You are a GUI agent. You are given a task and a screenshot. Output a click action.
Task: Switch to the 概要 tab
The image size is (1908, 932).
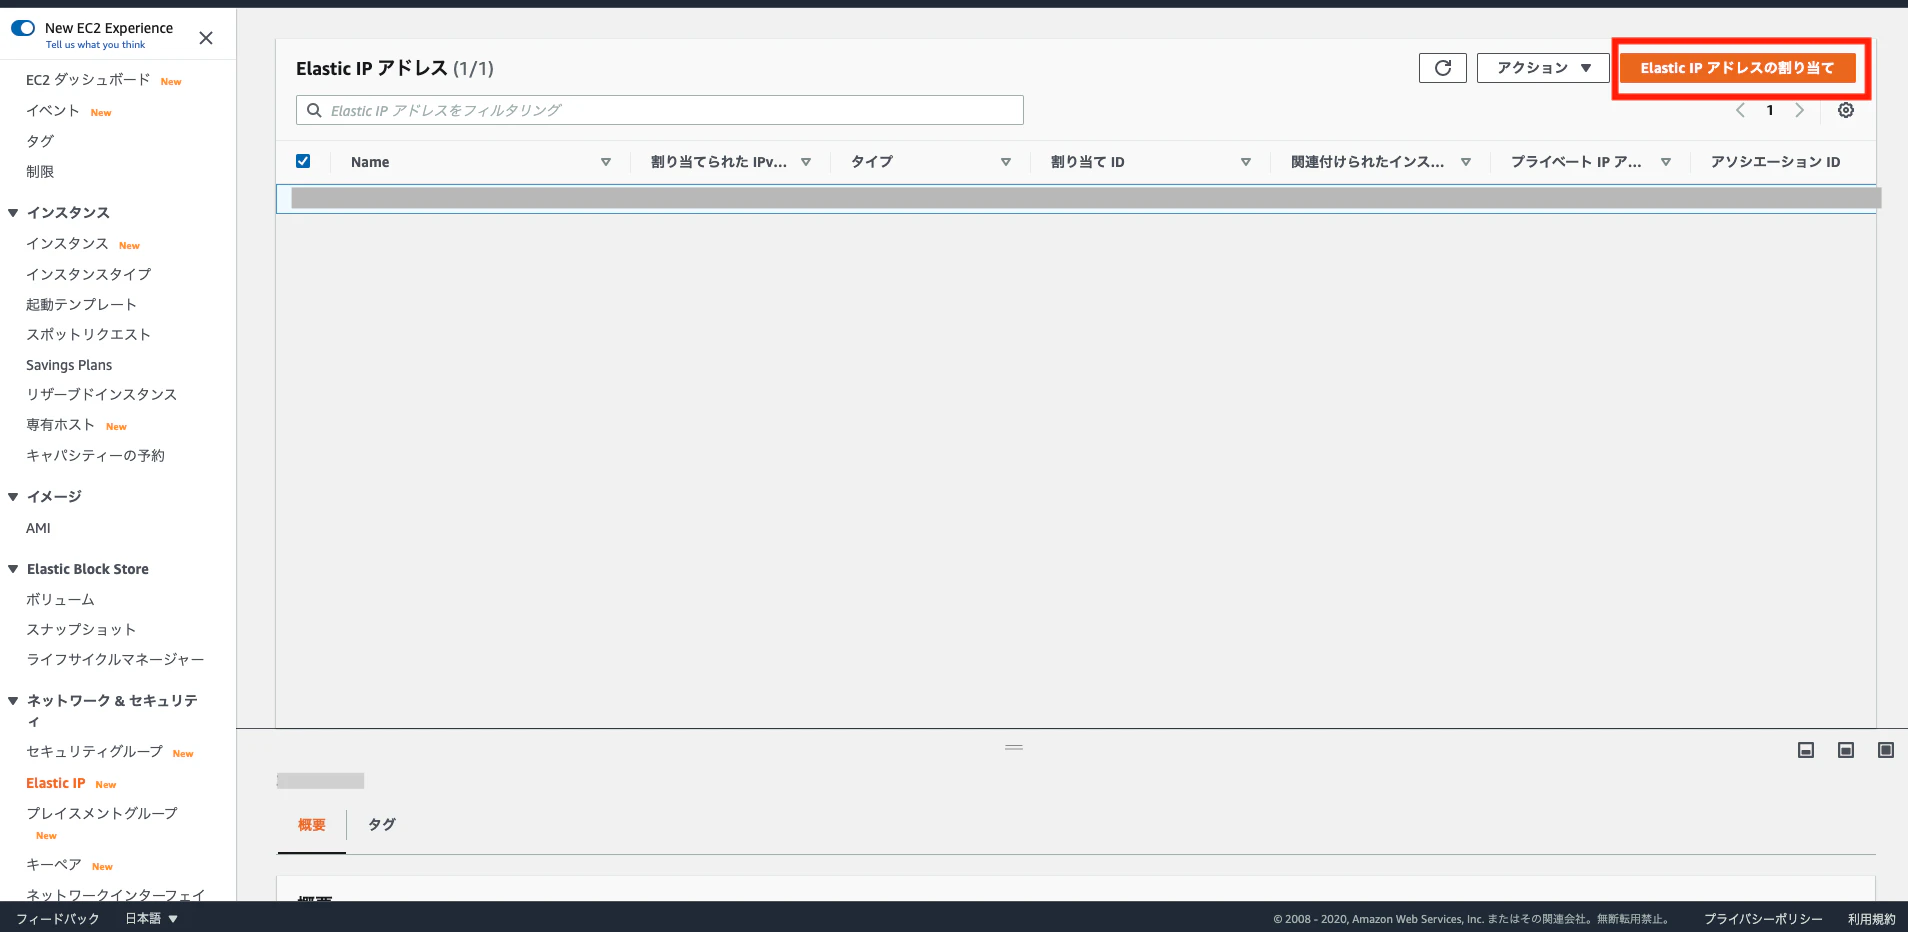click(312, 825)
